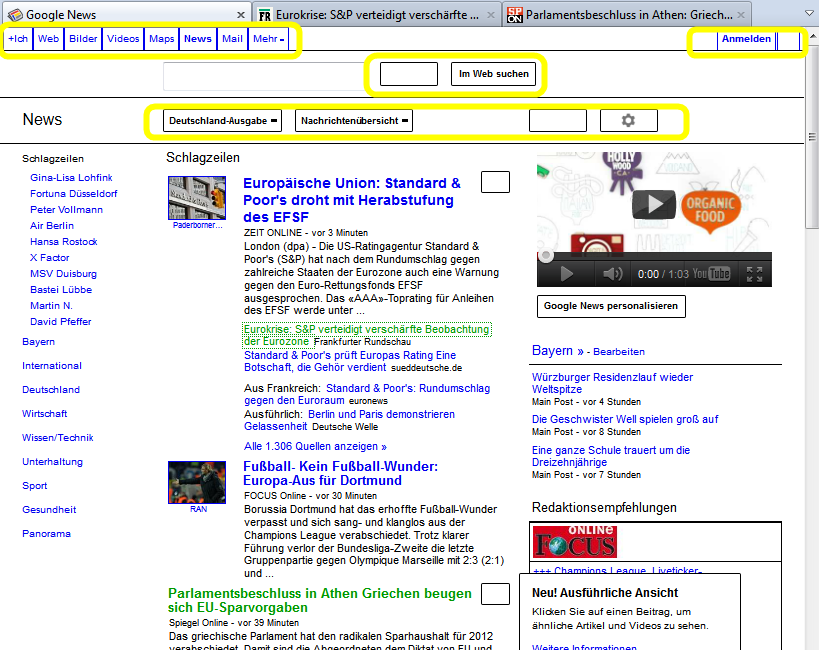This screenshot has width=819, height=650.
Task: Click Alle 1.306 Quellen anzeigen link
Action: 315,446
